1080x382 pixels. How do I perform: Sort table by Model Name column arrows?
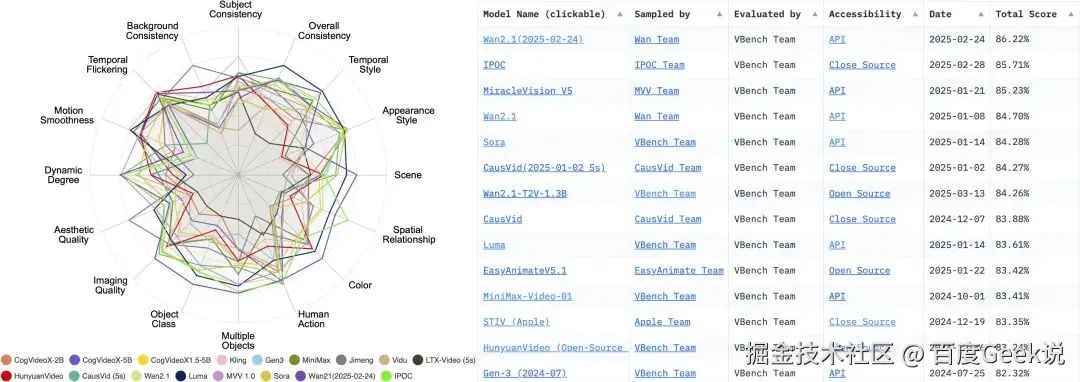click(619, 14)
